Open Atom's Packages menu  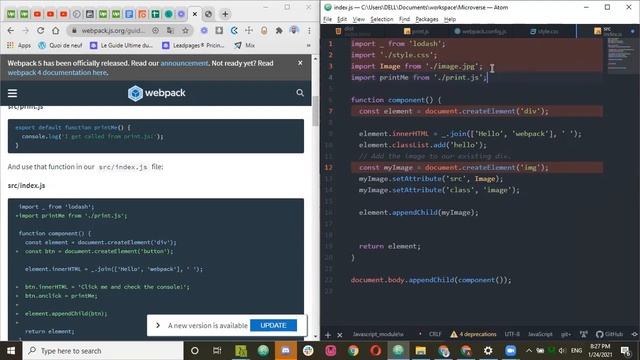coord(427,19)
